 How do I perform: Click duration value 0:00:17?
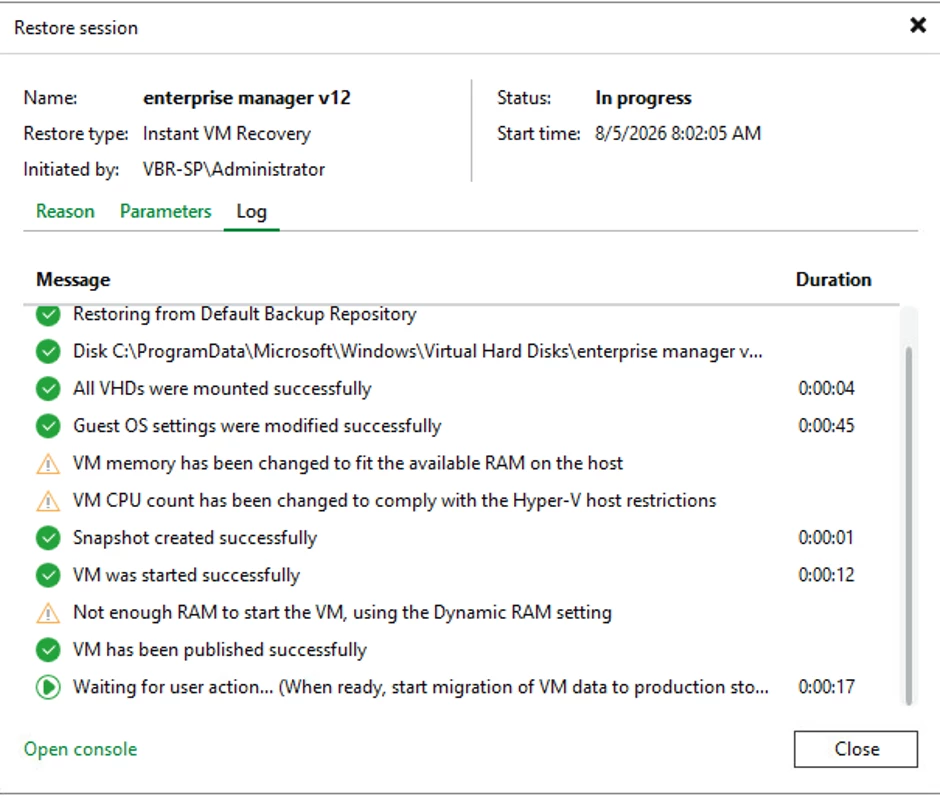click(826, 687)
